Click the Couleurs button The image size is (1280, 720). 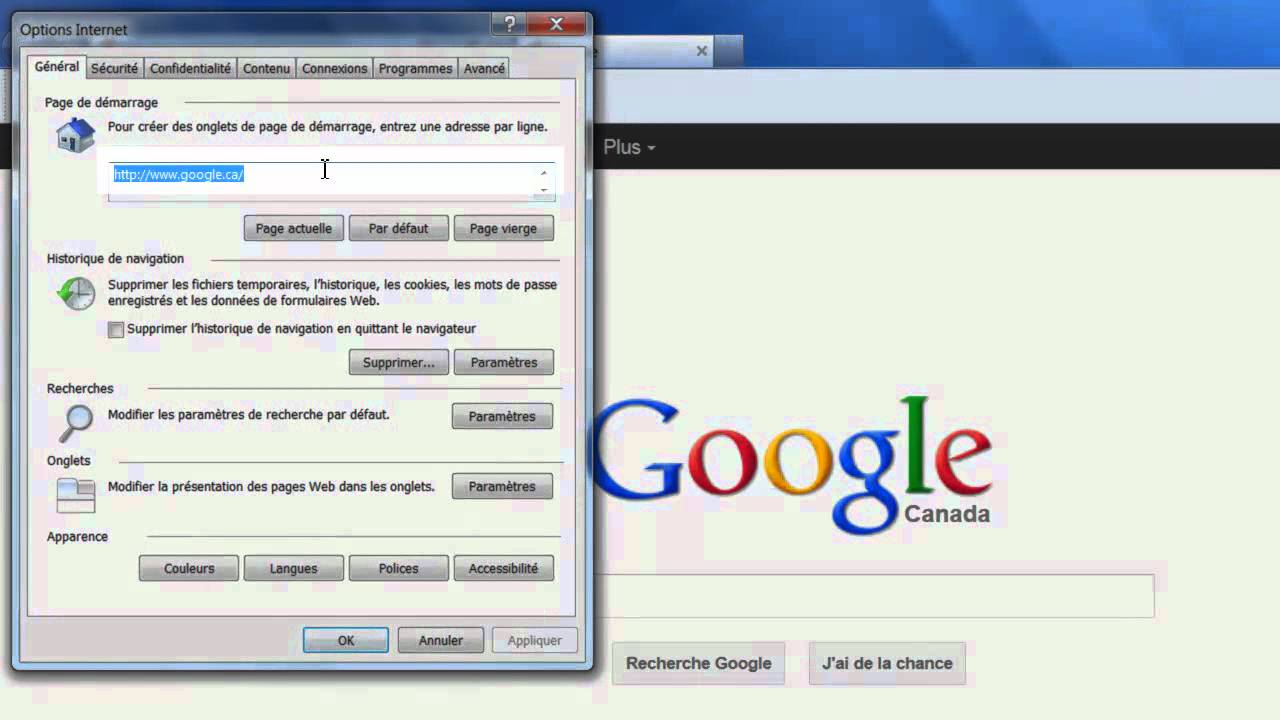point(189,568)
